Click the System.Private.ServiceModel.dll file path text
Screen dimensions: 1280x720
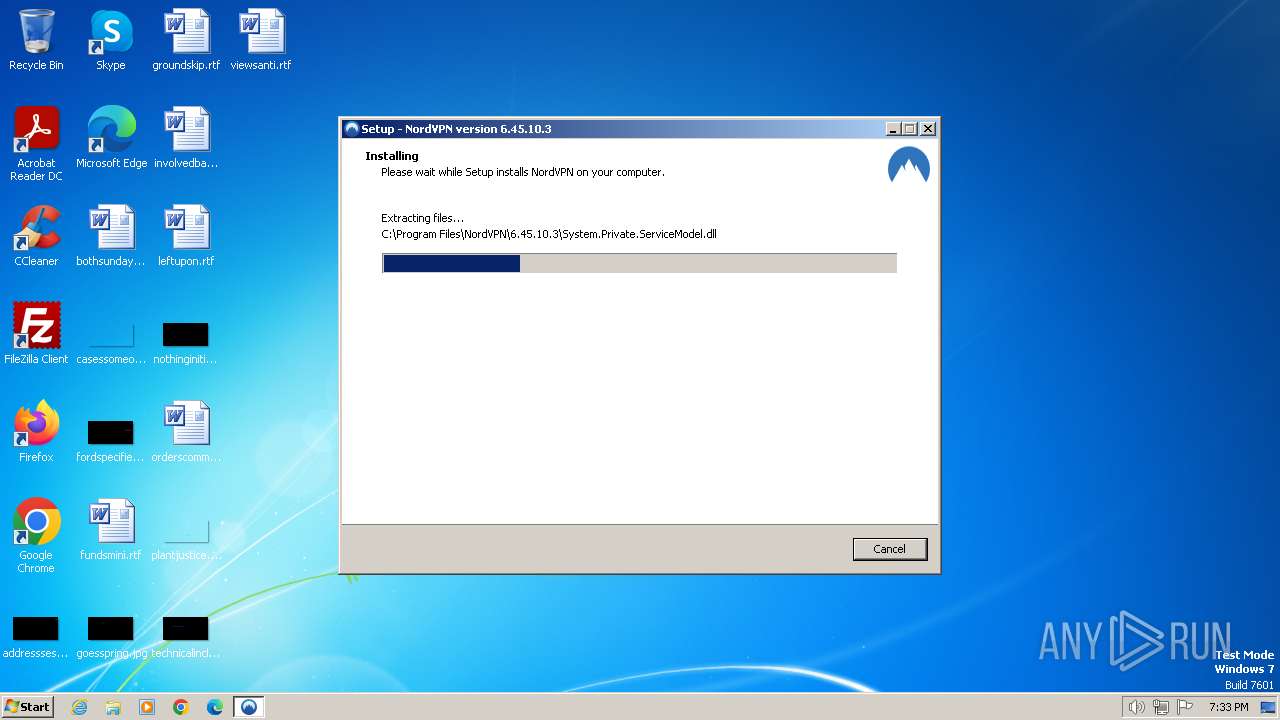click(549, 234)
